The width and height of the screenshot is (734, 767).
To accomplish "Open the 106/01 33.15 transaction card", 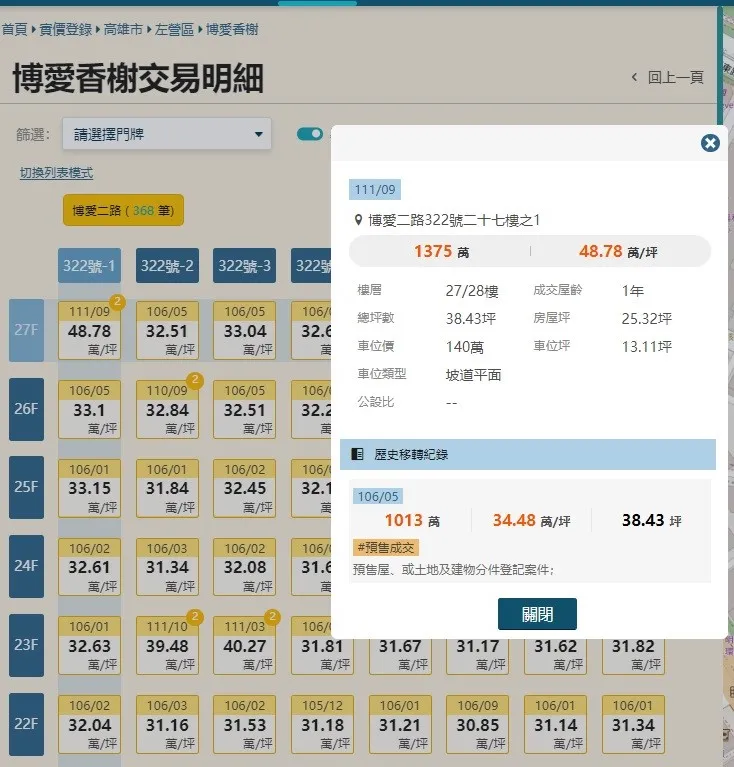I will coord(89,488).
